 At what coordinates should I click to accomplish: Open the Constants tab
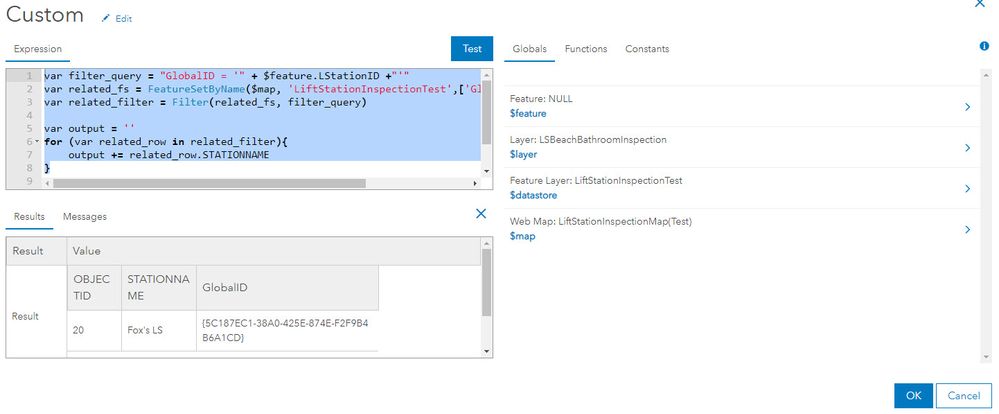647,49
